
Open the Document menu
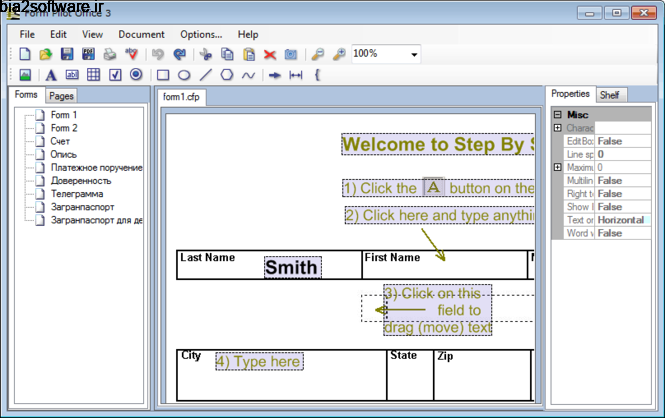141,34
